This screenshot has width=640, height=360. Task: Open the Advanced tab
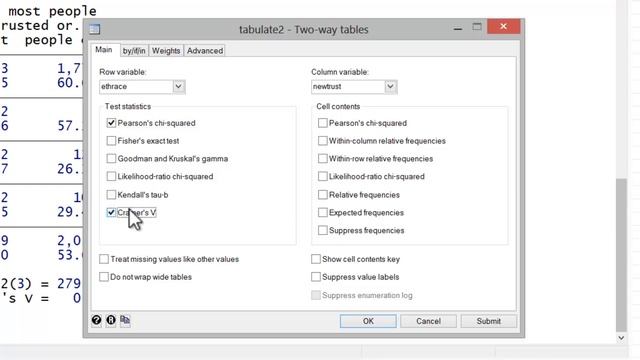(x=205, y=51)
